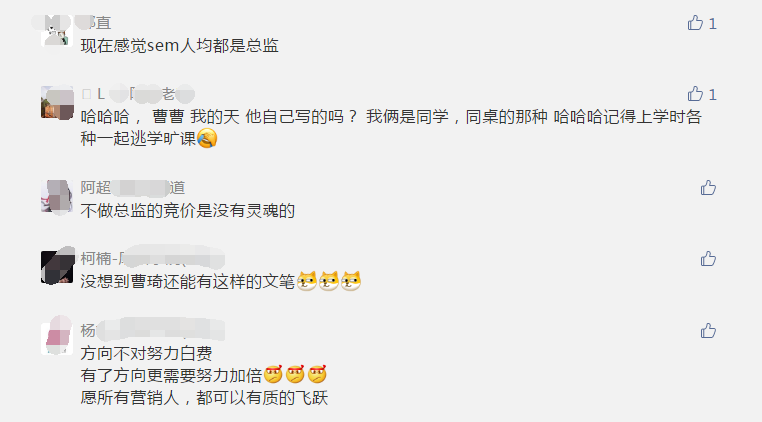This screenshot has width=762, height=422.
Task: Select the line 愿所有营销人，都可以有质的飞跃
Action: [x=204, y=398]
